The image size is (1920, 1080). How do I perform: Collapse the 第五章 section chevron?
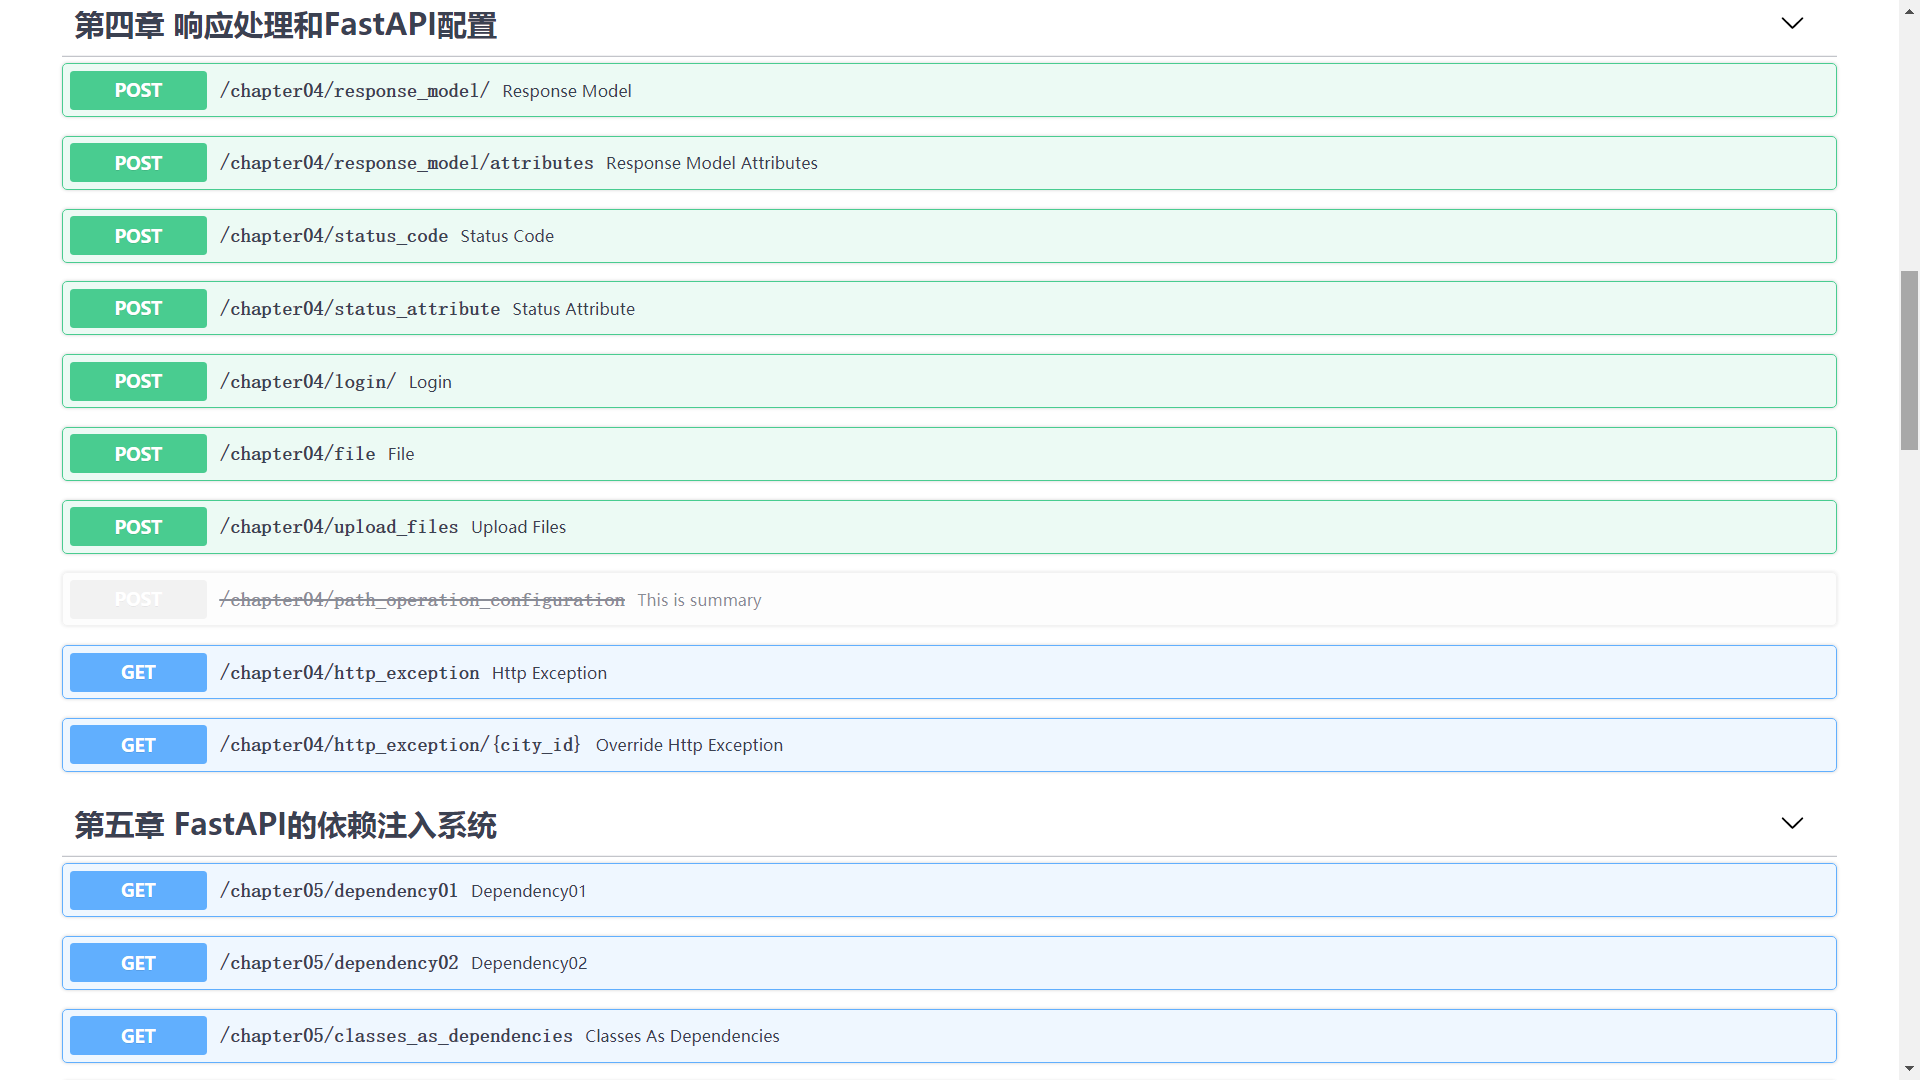pyautogui.click(x=1791, y=823)
